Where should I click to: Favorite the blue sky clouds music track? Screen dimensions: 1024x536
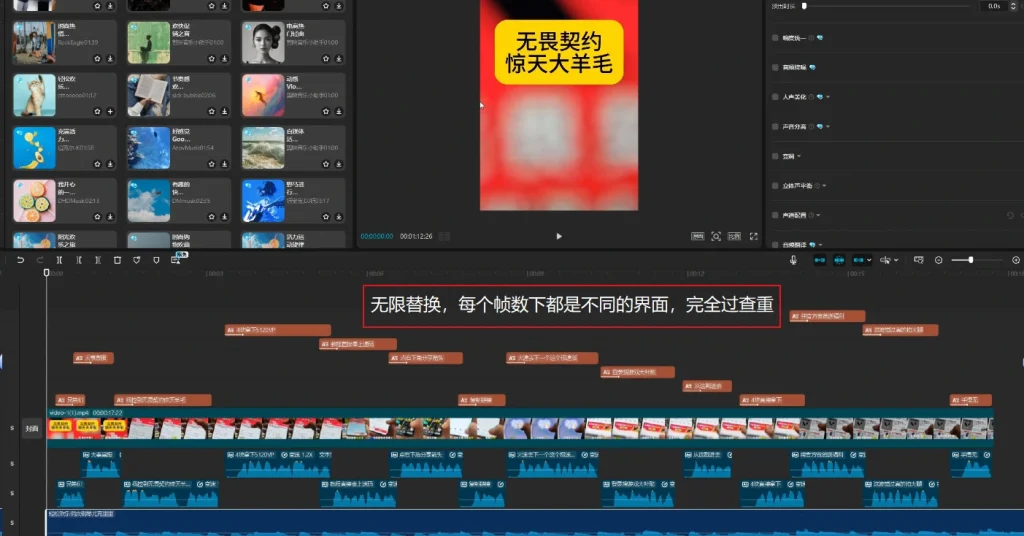click(x=212, y=217)
